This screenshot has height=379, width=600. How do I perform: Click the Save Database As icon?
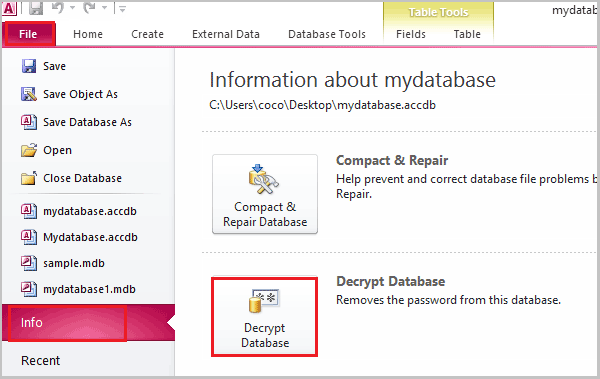coord(29,122)
